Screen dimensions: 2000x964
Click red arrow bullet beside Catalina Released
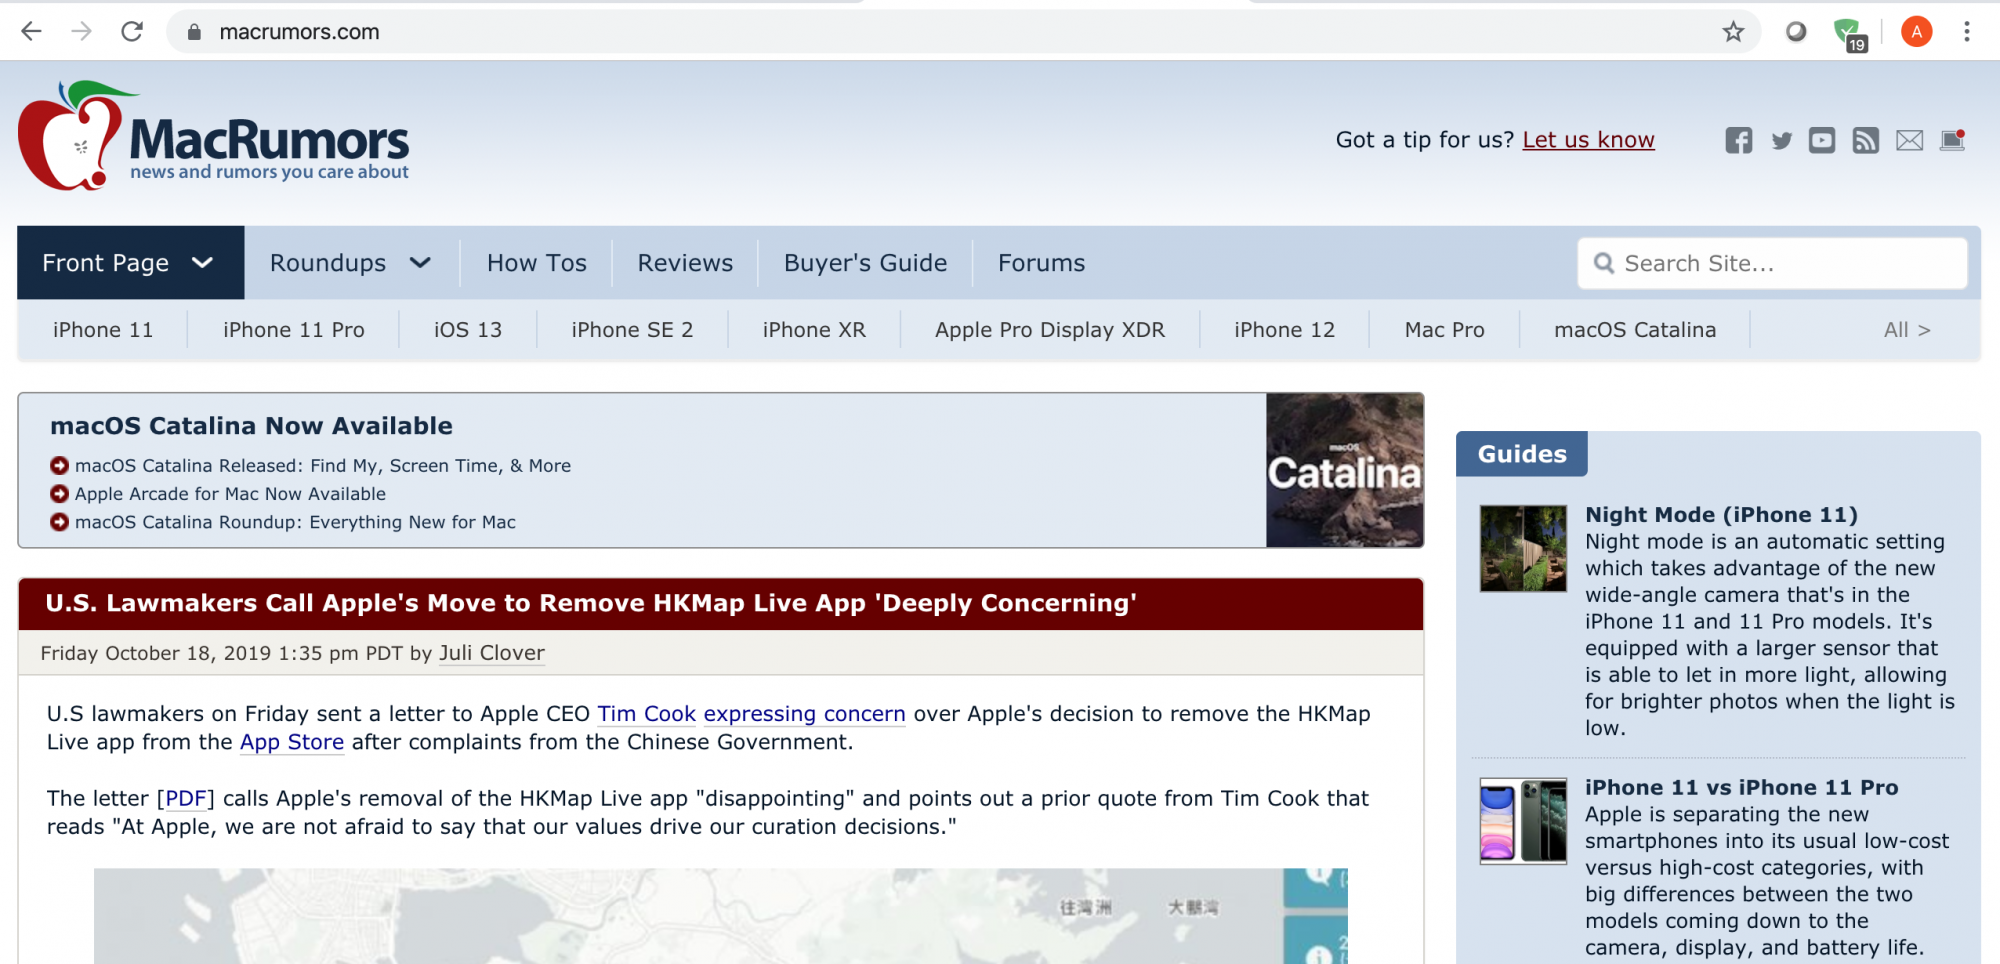click(59, 466)
